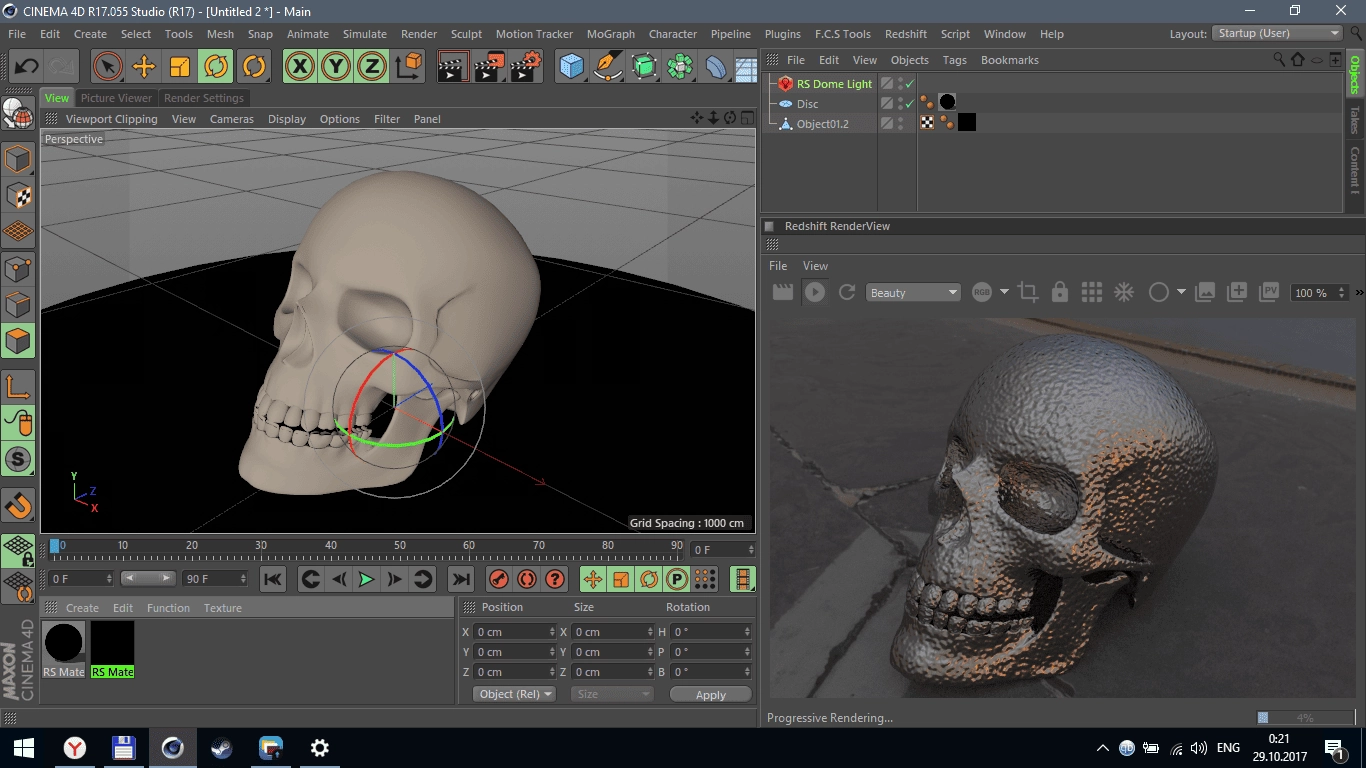
Task: Click the green Subdivision Surface generator icon
Action: (x=644, y=67)
